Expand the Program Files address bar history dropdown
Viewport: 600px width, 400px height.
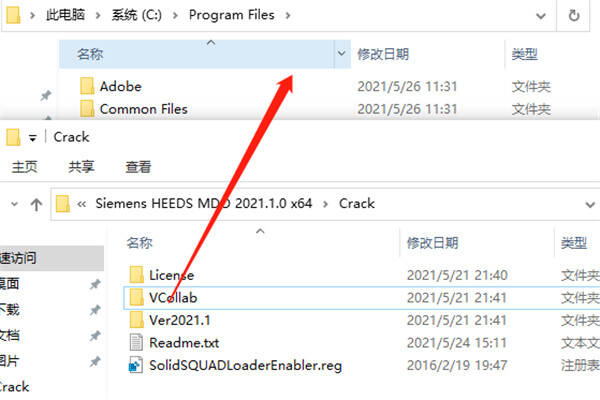coord(541,16)
